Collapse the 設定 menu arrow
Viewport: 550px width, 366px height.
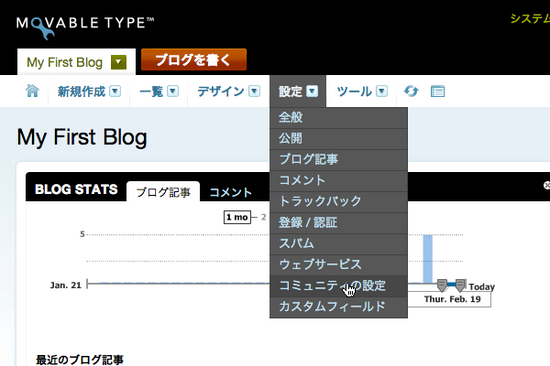[x=312, y=91]
